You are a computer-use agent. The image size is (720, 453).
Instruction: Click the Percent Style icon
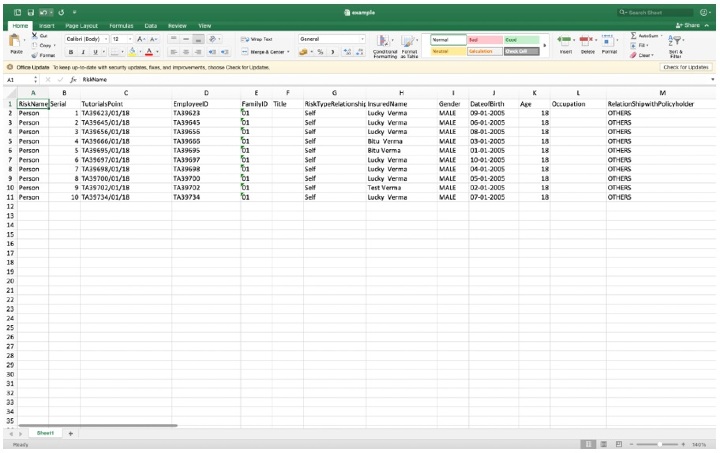(x=320, y=52)
